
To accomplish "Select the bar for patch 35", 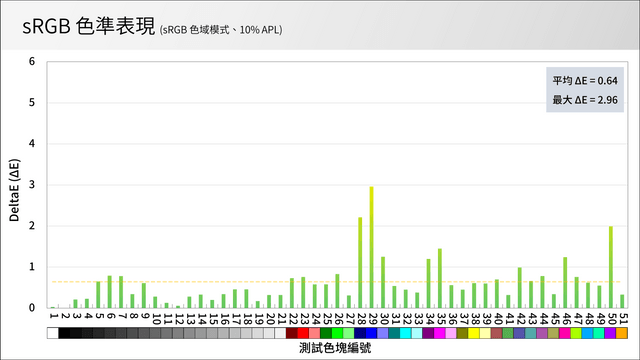I will point(440,278).
